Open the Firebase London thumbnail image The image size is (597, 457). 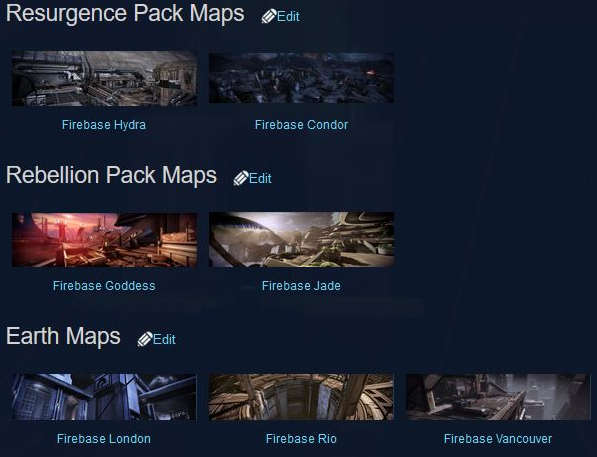(104, 397)
